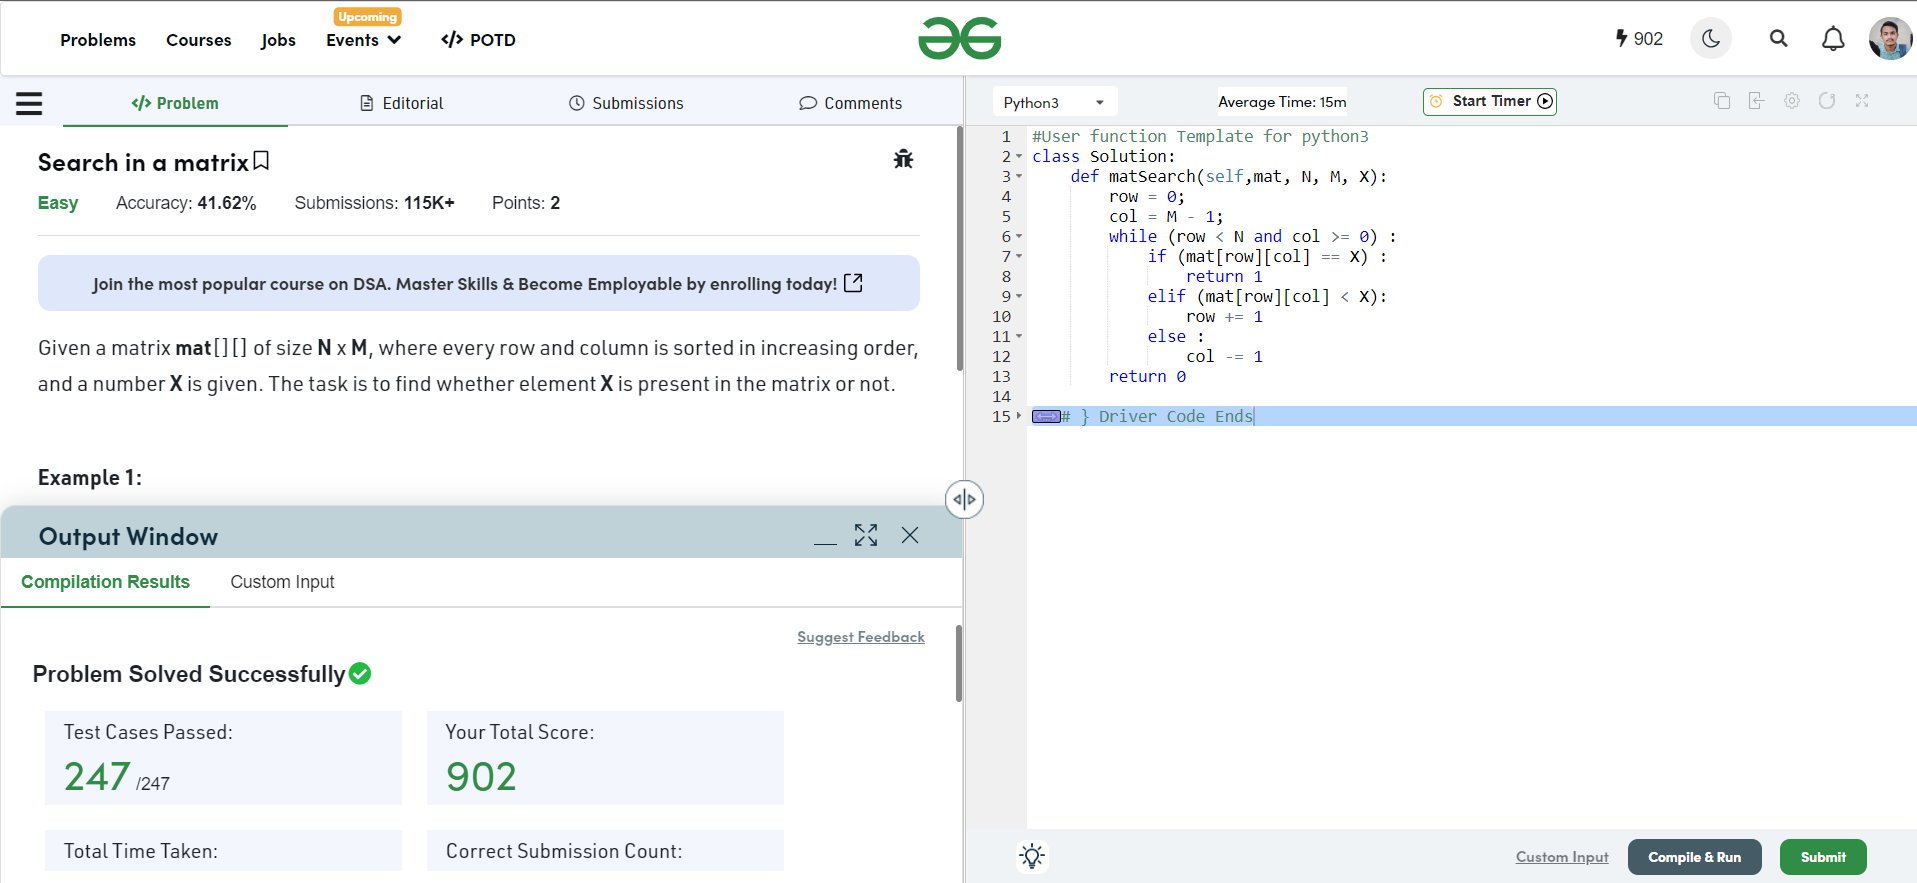
Task: Click the Join DSA course banner
Action: coord(479,283)
